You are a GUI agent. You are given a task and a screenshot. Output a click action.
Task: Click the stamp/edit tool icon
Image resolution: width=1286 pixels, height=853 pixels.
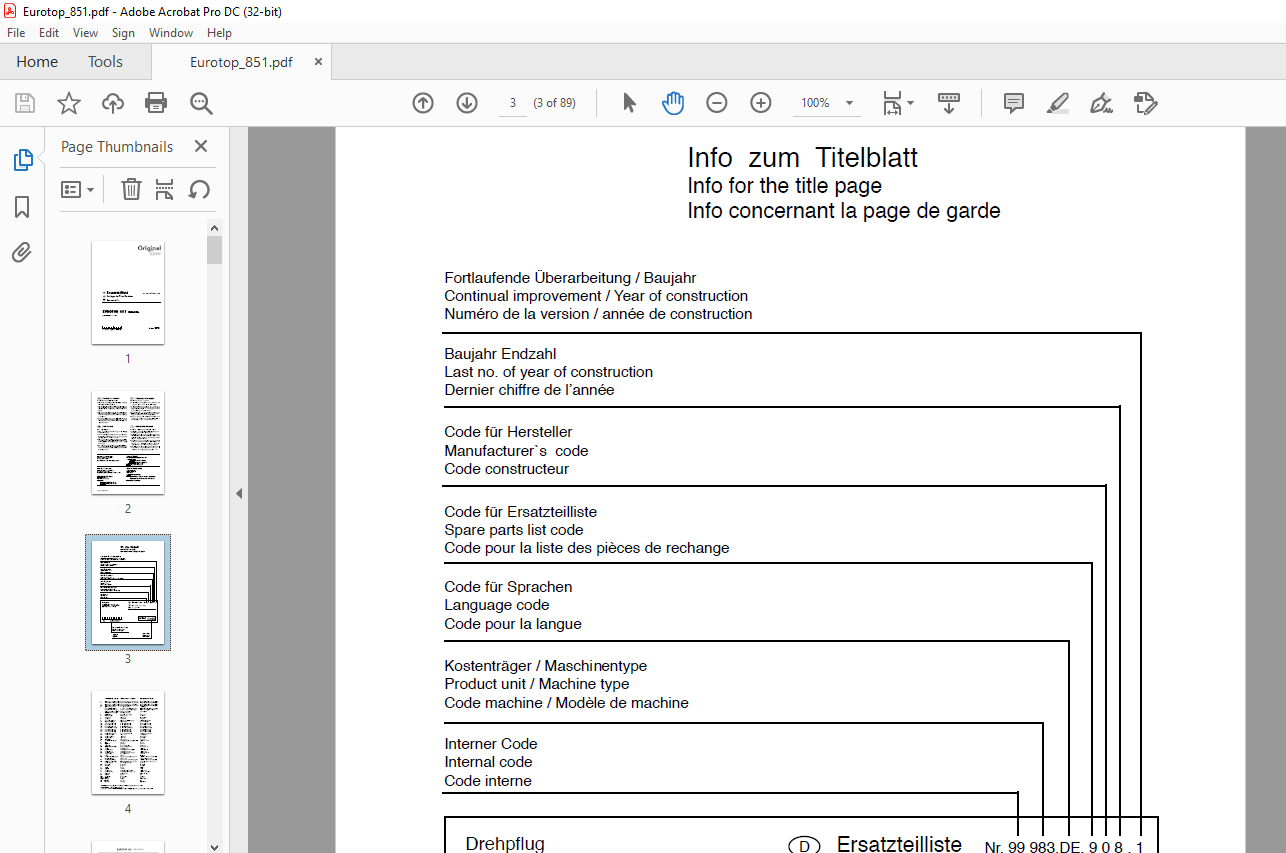1146,103
